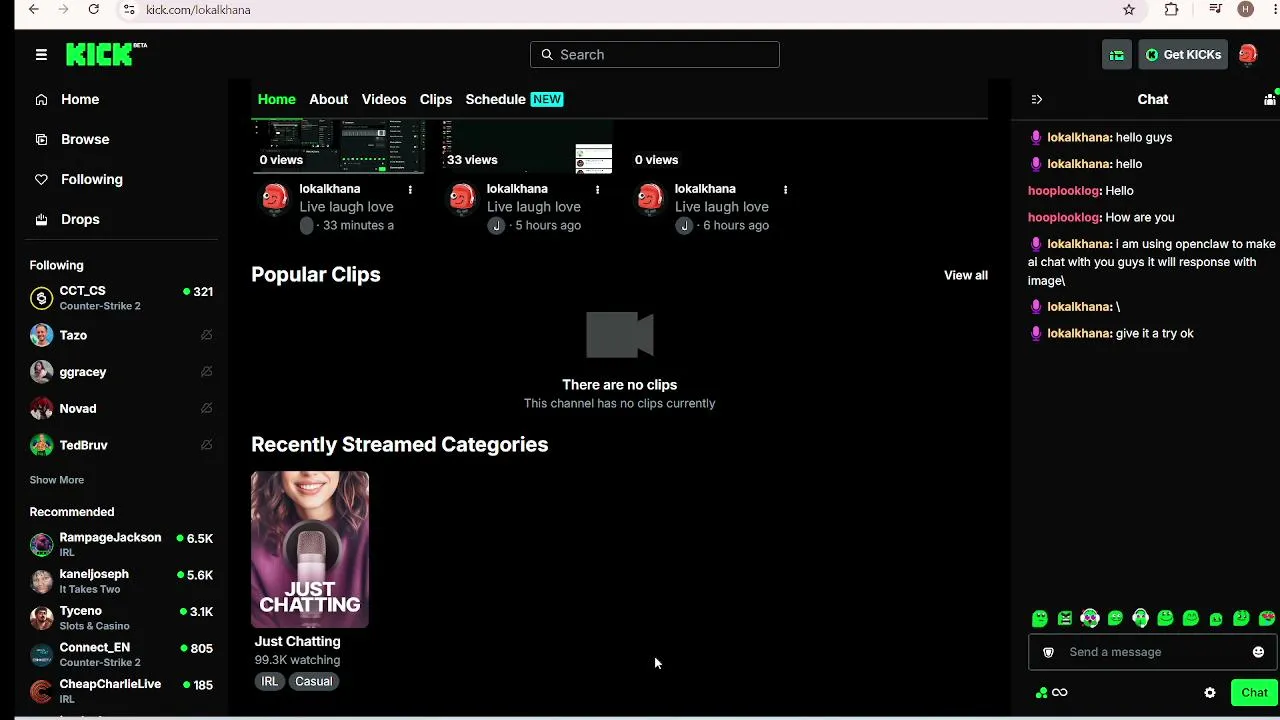Viewport: 1280px width, 720px height.
Task: Open CheapCharlieLive recommended channel
Action: 121,691
